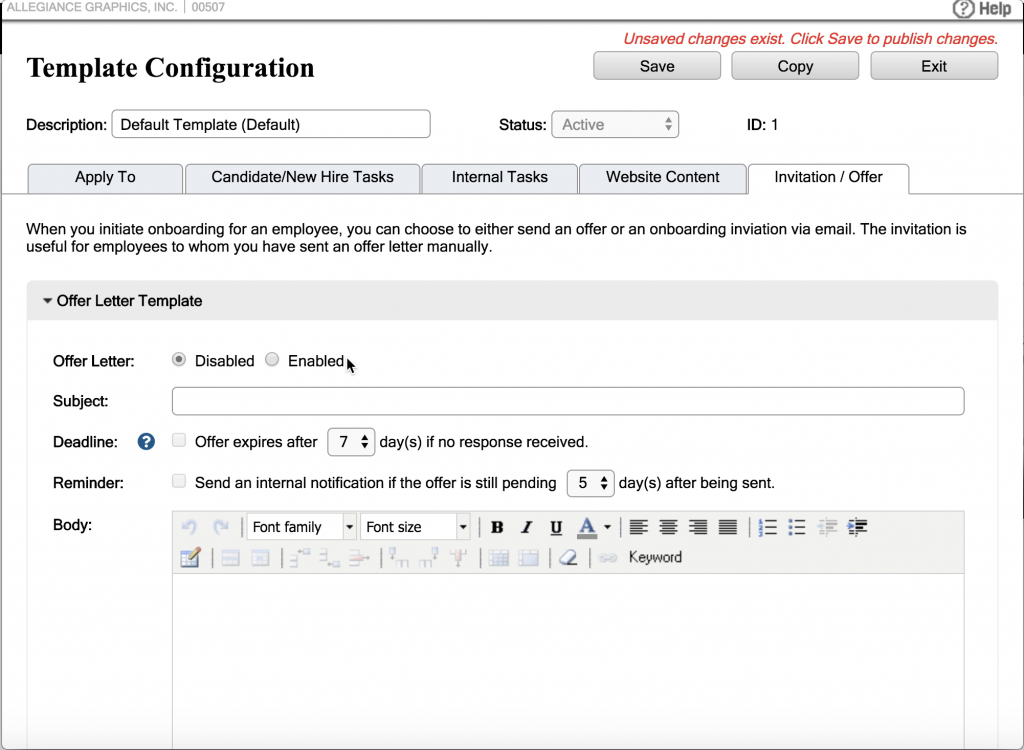This screenshot has height=750, width=1024.
Task: Save the template configuration
Action: point(656,65)
